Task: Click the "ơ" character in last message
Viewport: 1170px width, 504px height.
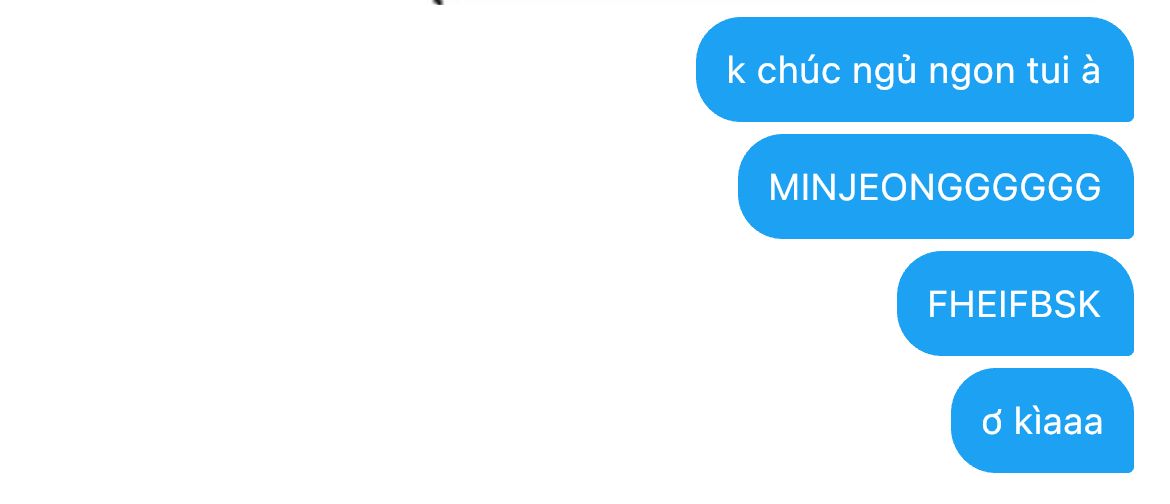Action: point(992,423)
